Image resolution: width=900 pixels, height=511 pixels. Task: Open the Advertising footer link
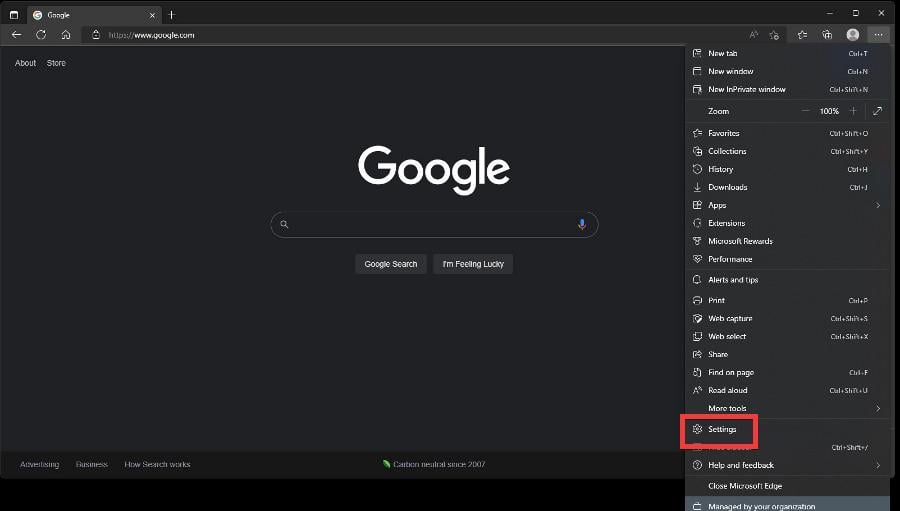[40, 464]
